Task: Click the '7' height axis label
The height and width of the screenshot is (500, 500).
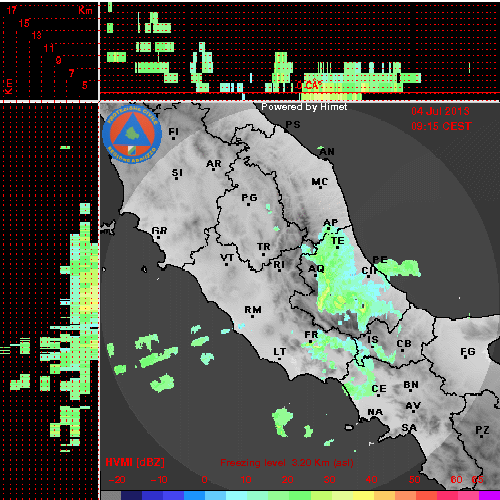Action: [x=71, y=73]
